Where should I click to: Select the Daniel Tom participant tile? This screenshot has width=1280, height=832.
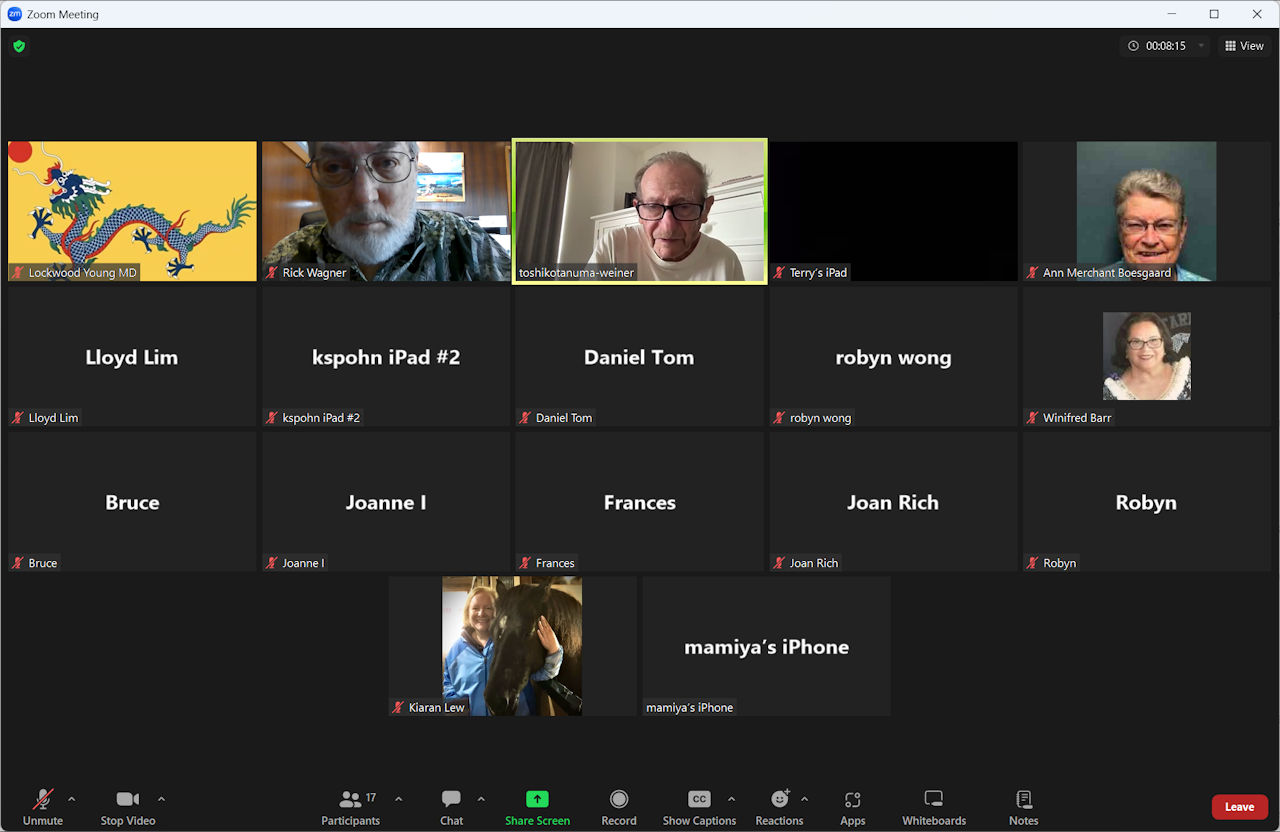pyautogui.click(x=639, y=356)
